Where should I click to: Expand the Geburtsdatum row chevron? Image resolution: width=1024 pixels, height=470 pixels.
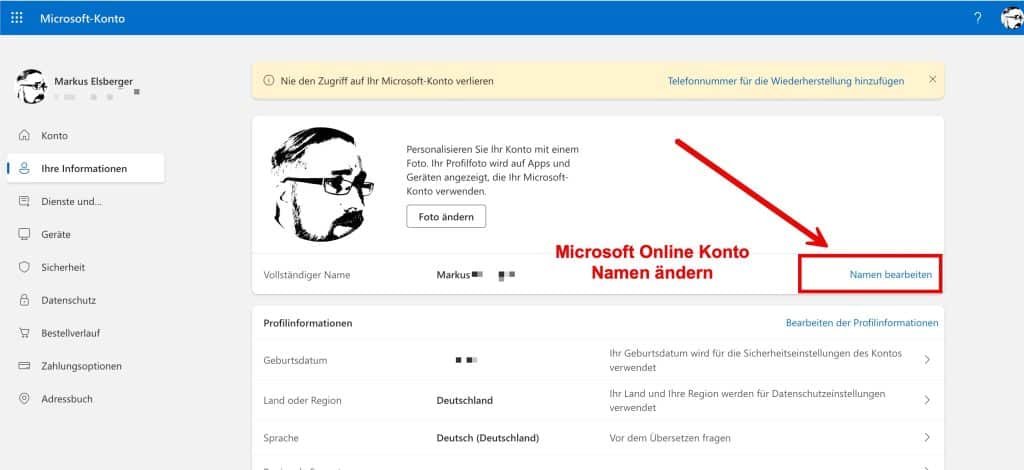[927, 360]
